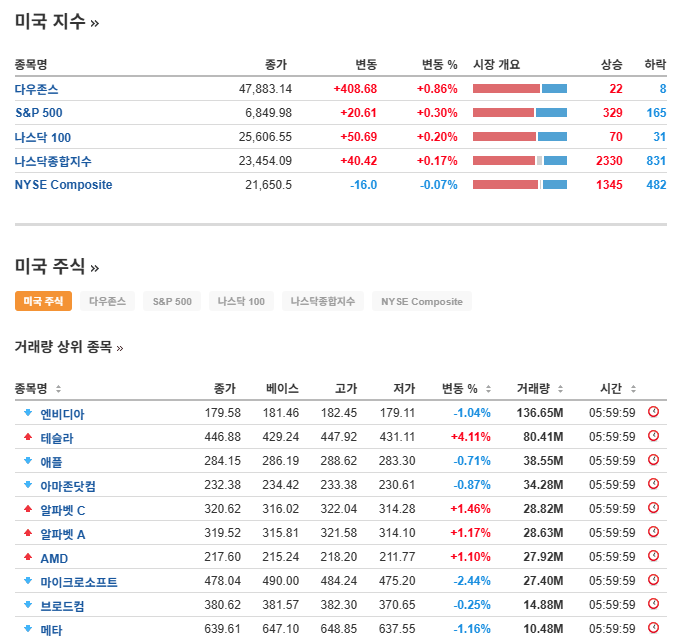
Task: Open the 미국 주식 section heading link
Action: point(57,266)
